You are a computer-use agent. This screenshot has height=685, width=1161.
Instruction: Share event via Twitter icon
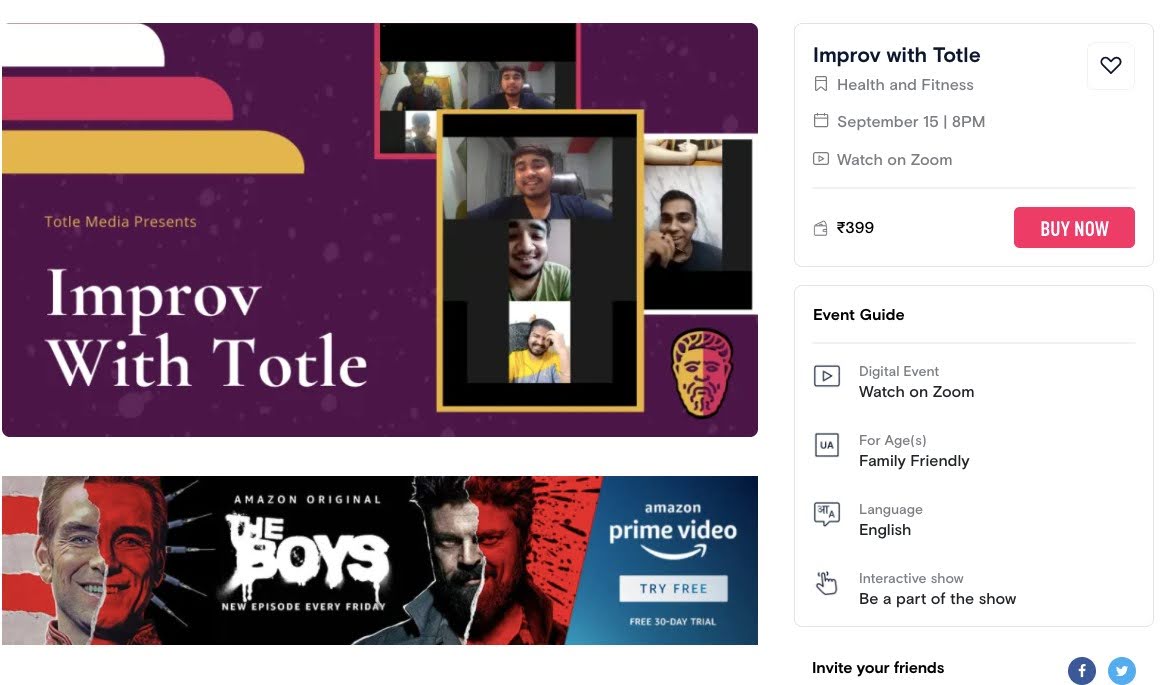point(1121,670)
